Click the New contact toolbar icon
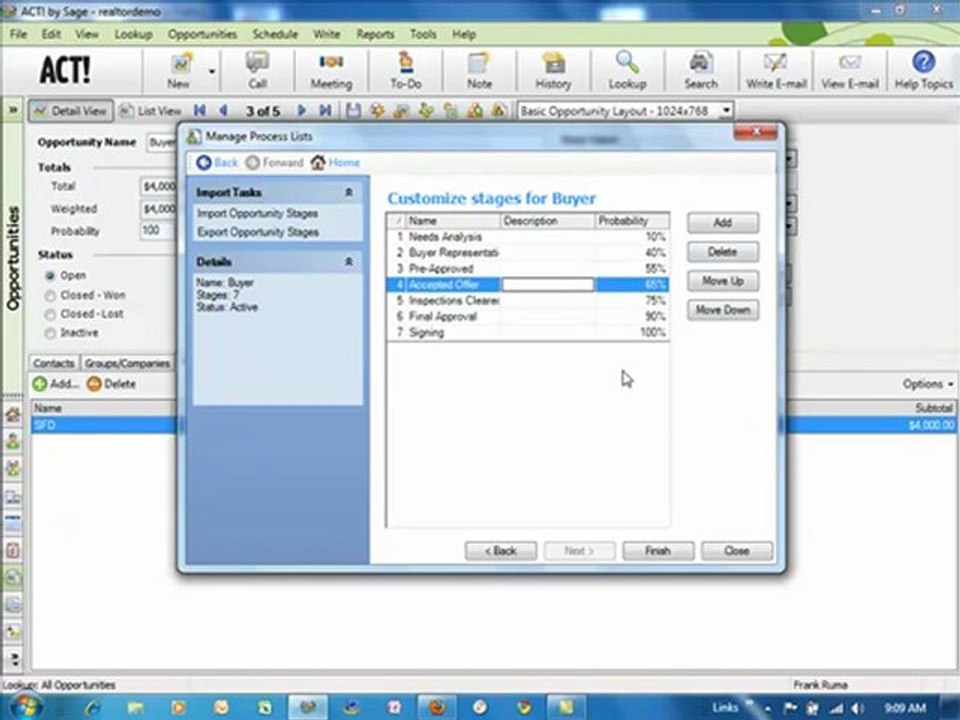Image resolution: width=960 pixels, height=720 pixels. pyautogui.click(x=179, y=70)
